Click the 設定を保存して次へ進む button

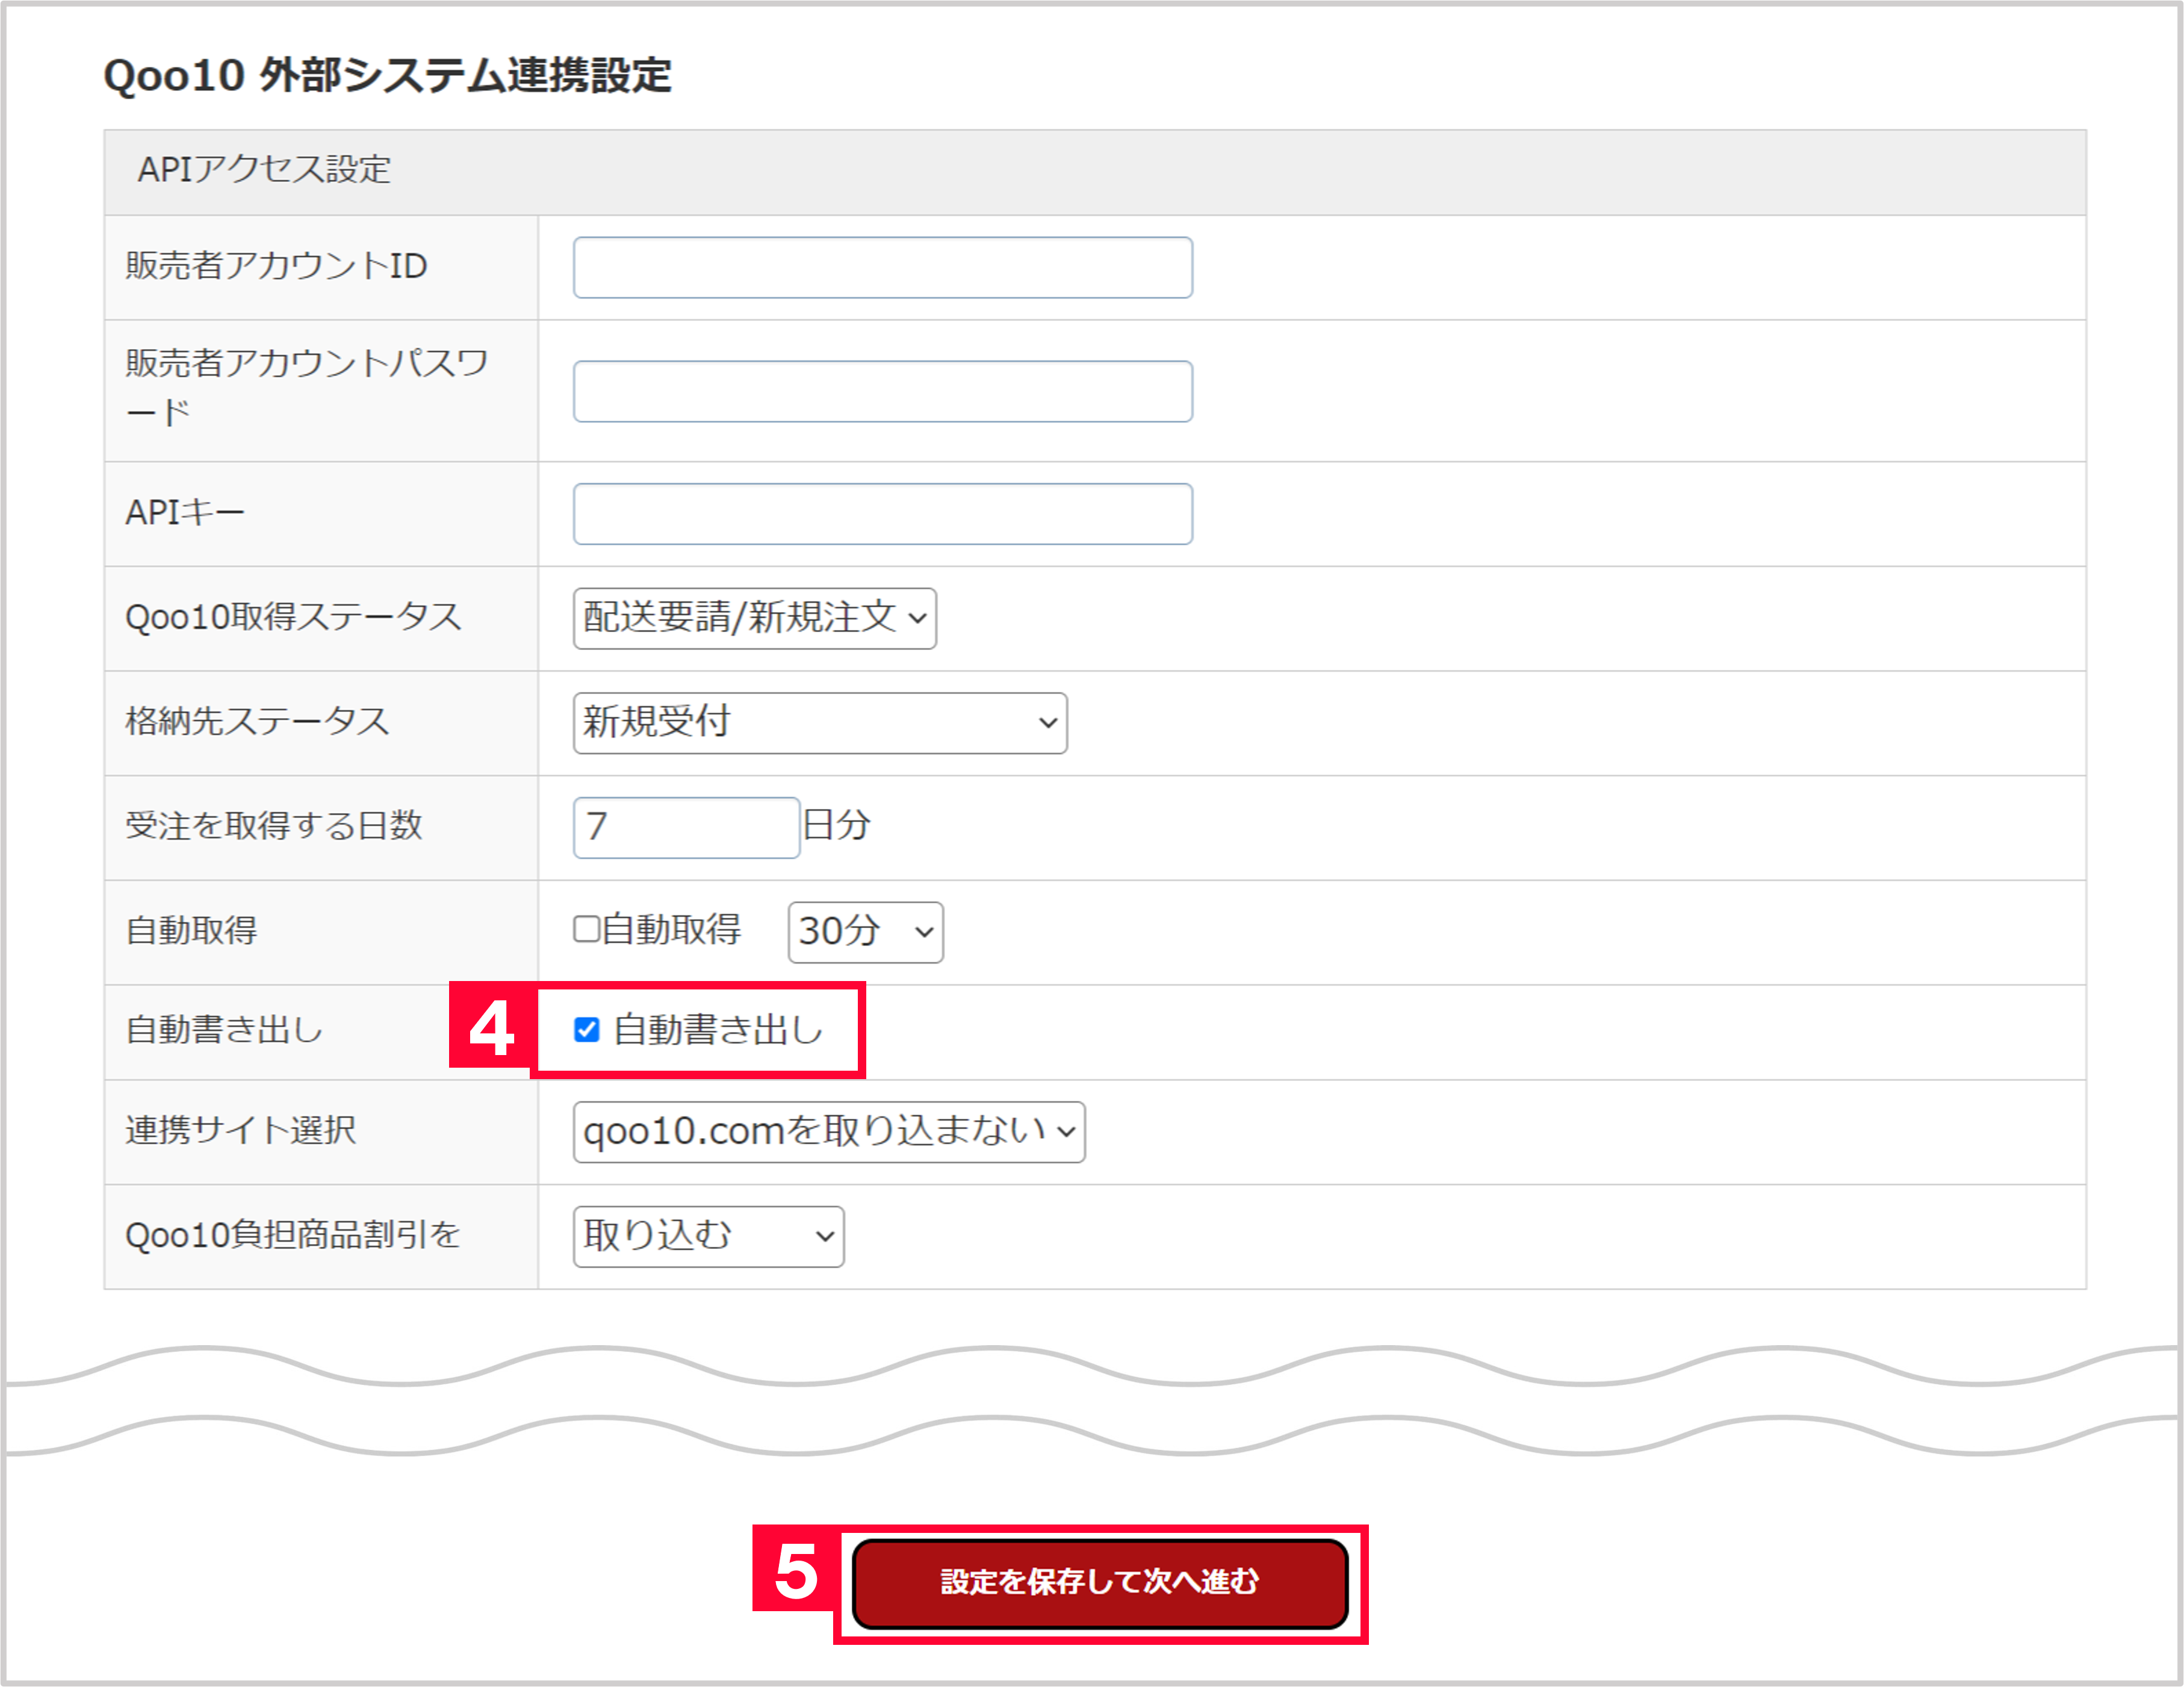(x=1100, y=1582)
